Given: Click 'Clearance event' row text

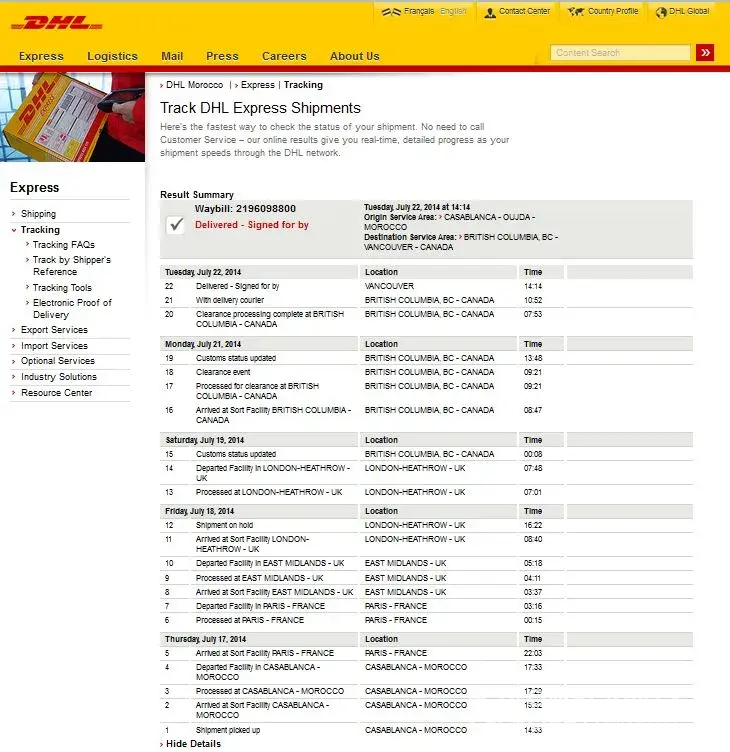Looking at the screenshot, I should click(x=223, y=372).
